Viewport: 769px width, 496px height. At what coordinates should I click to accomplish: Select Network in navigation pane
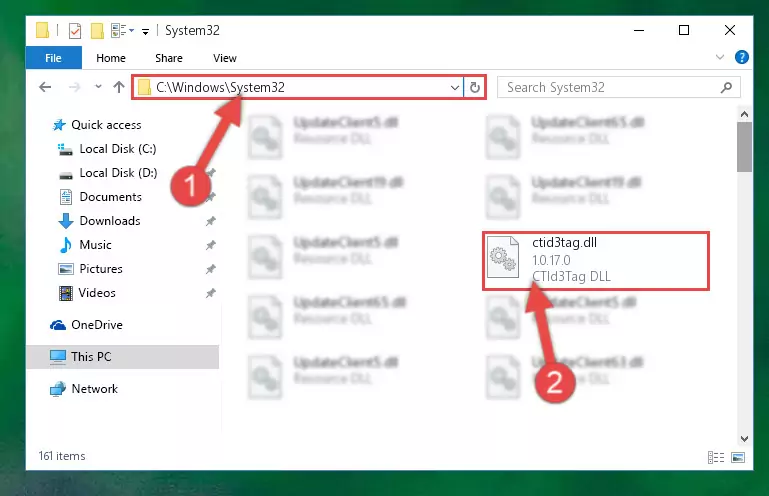[x=84, y=389]
